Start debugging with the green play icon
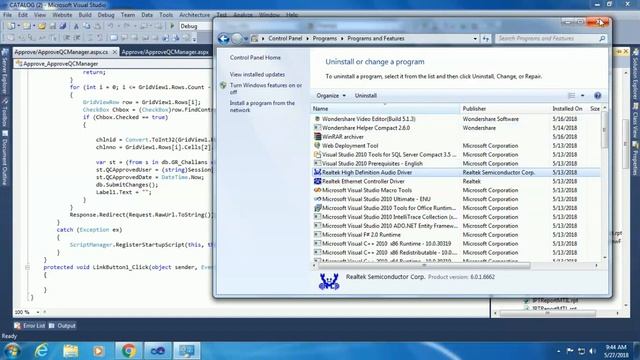The image size is (640, 360). (172, 26)
